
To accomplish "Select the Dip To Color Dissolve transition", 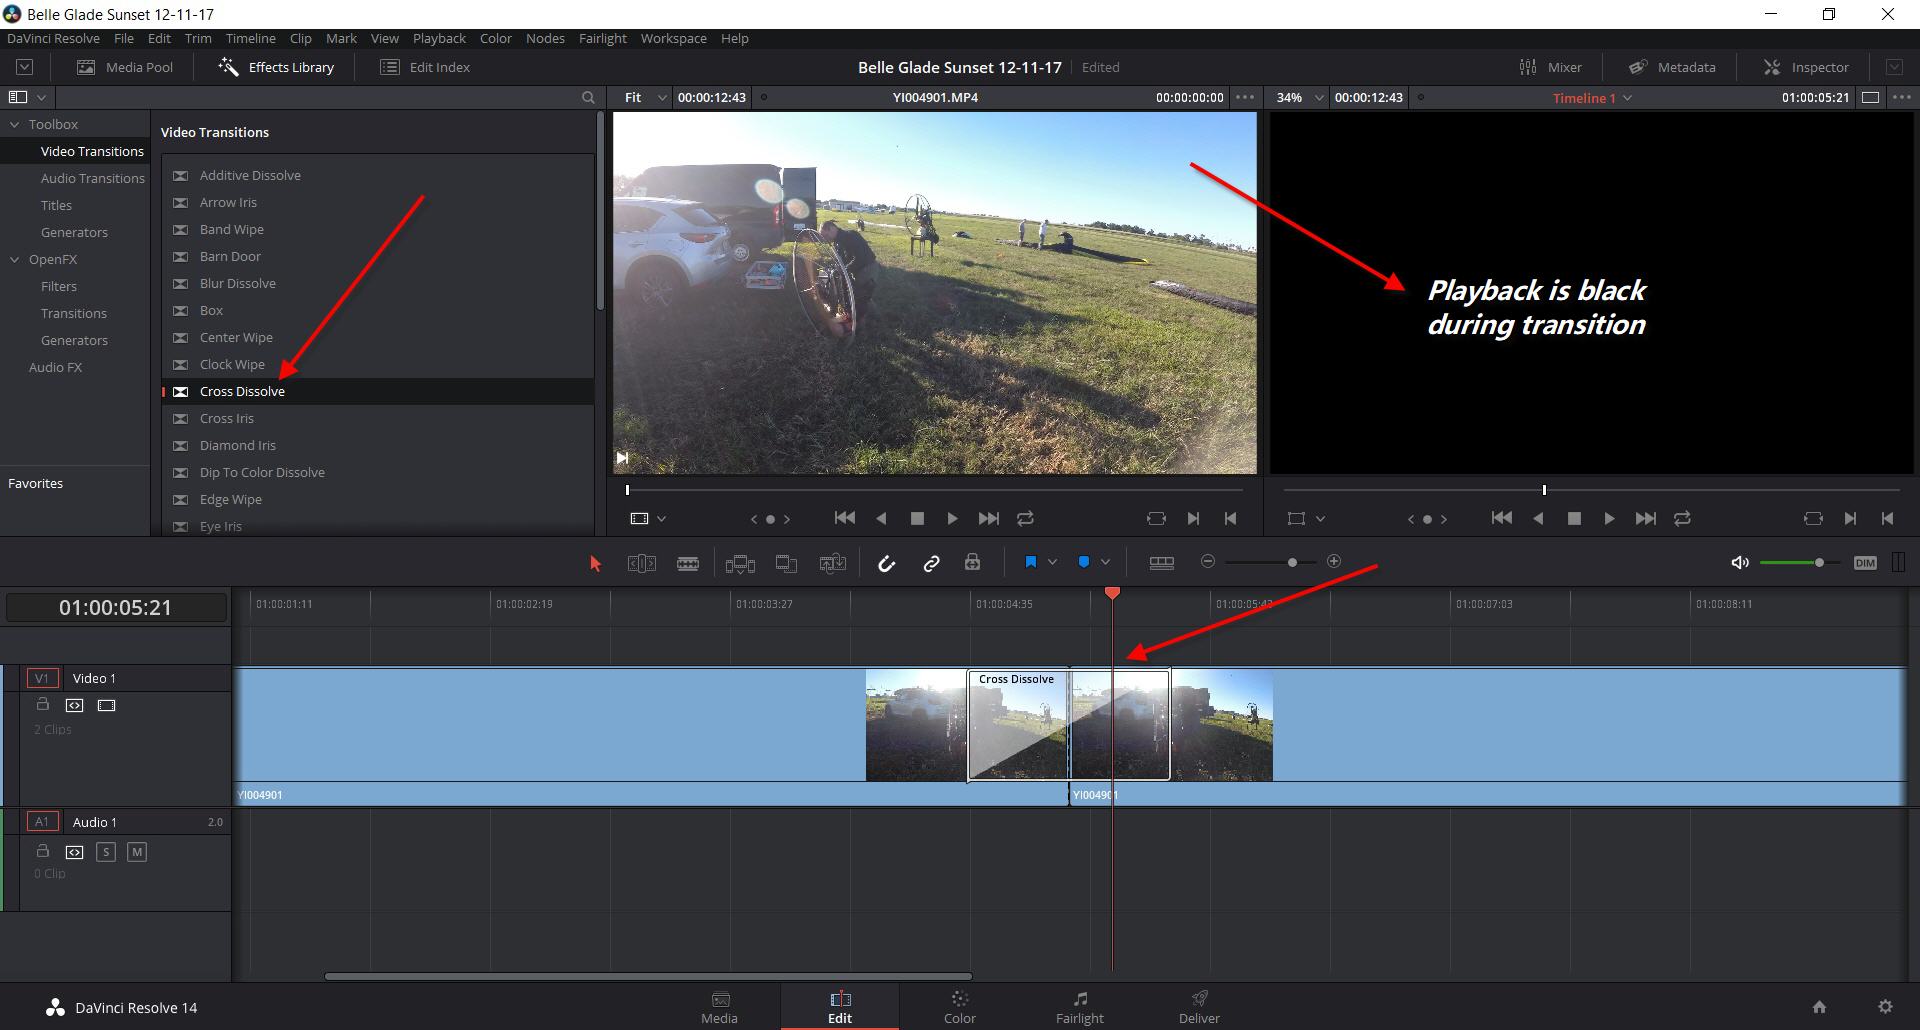I will point(378,472).
